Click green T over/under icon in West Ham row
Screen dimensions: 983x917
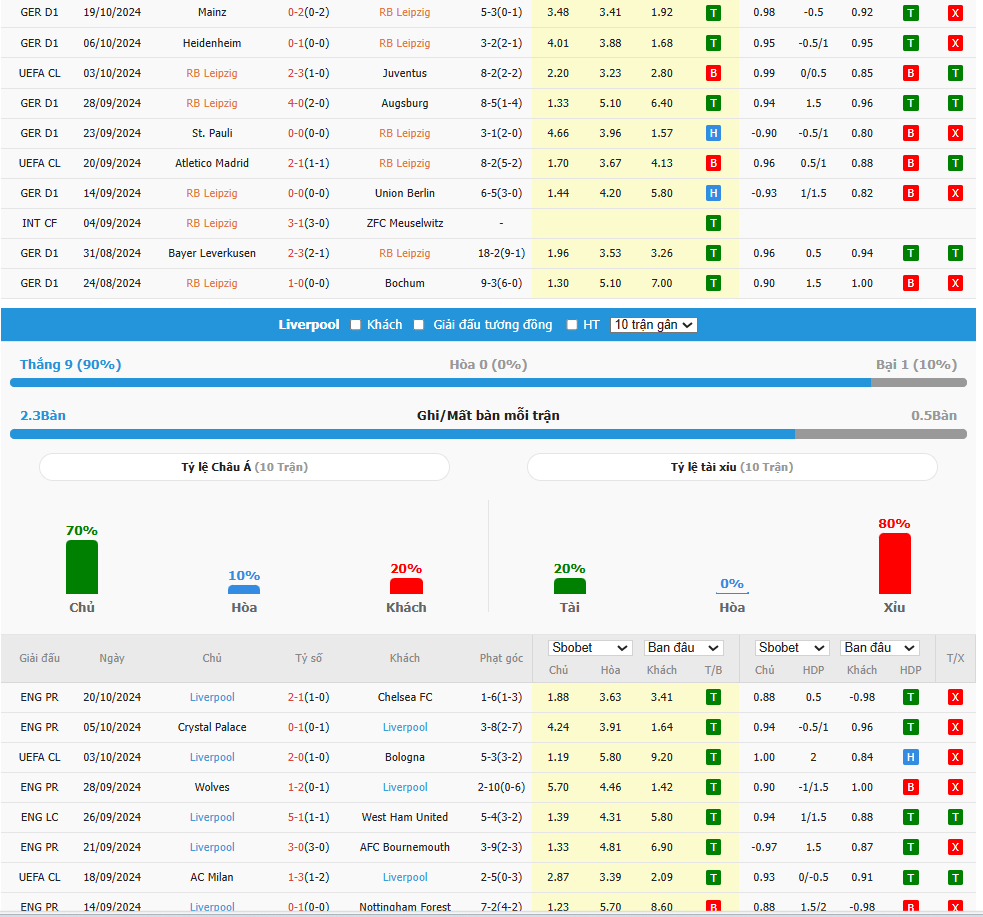tap(955, 817)
